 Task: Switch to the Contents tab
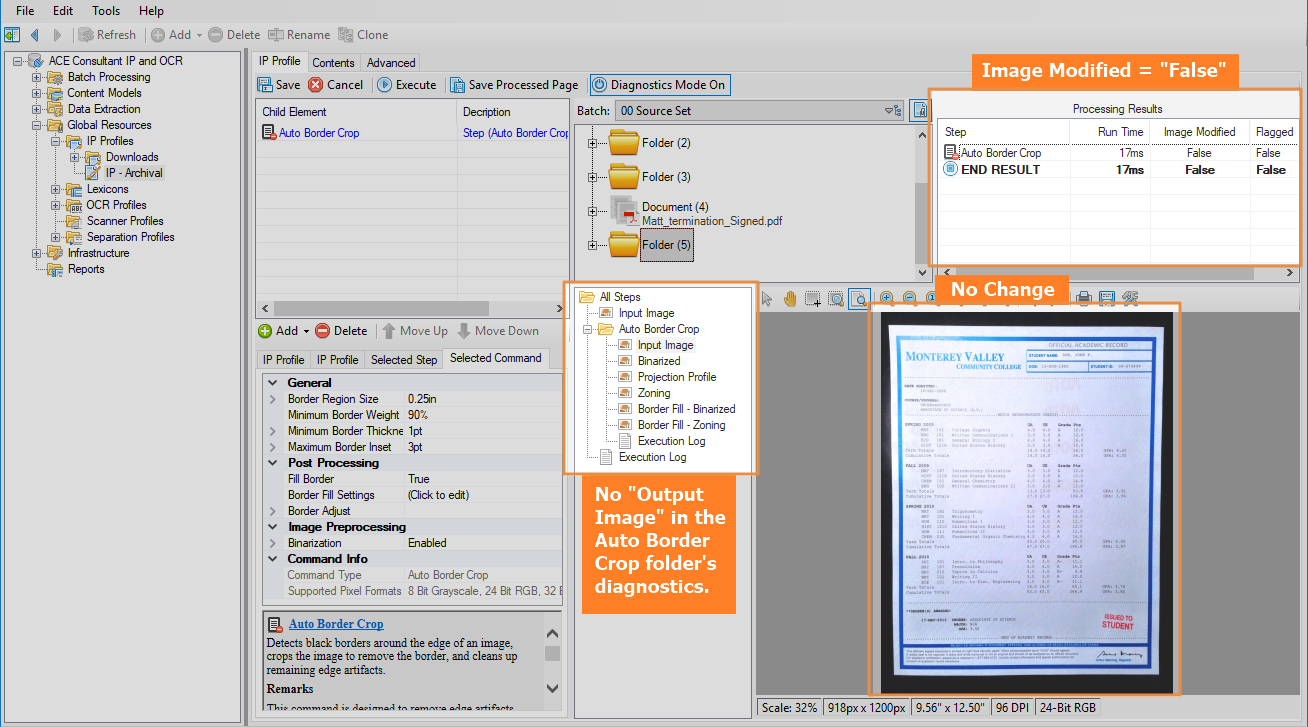tap(333, 62)
